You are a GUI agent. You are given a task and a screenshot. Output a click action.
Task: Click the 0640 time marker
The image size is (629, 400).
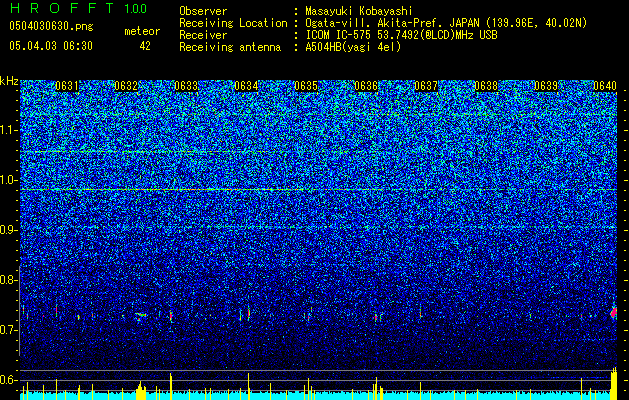[x=605, y=86]
